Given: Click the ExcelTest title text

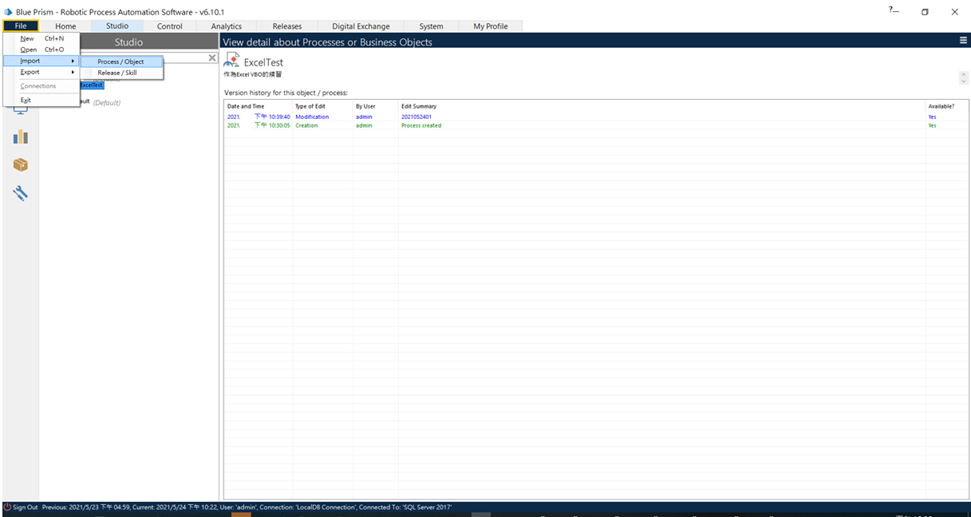Looking at the screenshot, I should 263,63.
